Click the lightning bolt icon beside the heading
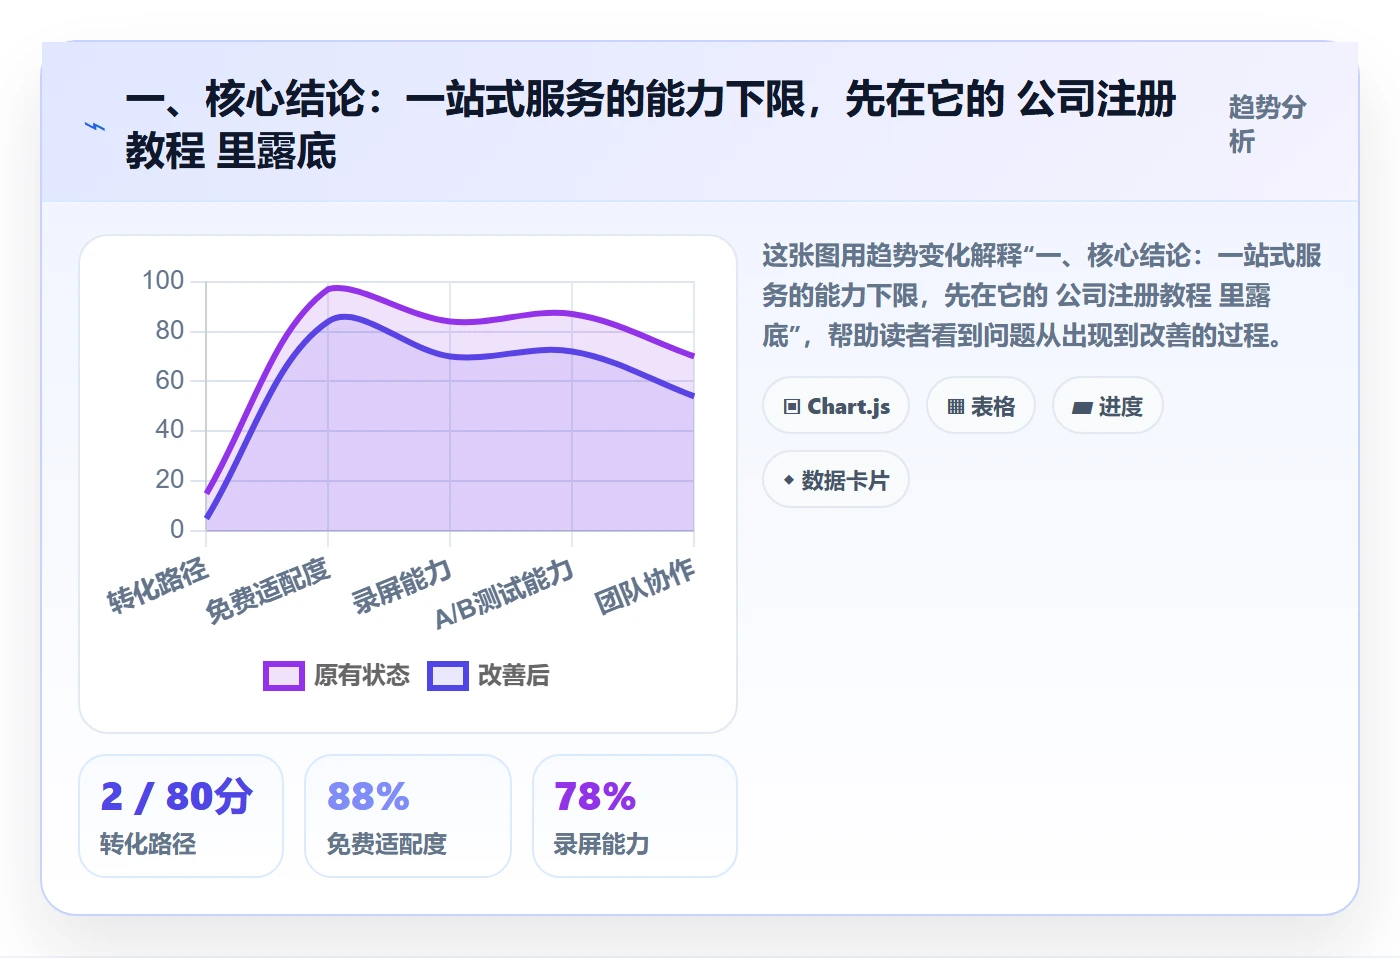The height and width of the screenshot is (958, 1400). [x=95, y=126]
